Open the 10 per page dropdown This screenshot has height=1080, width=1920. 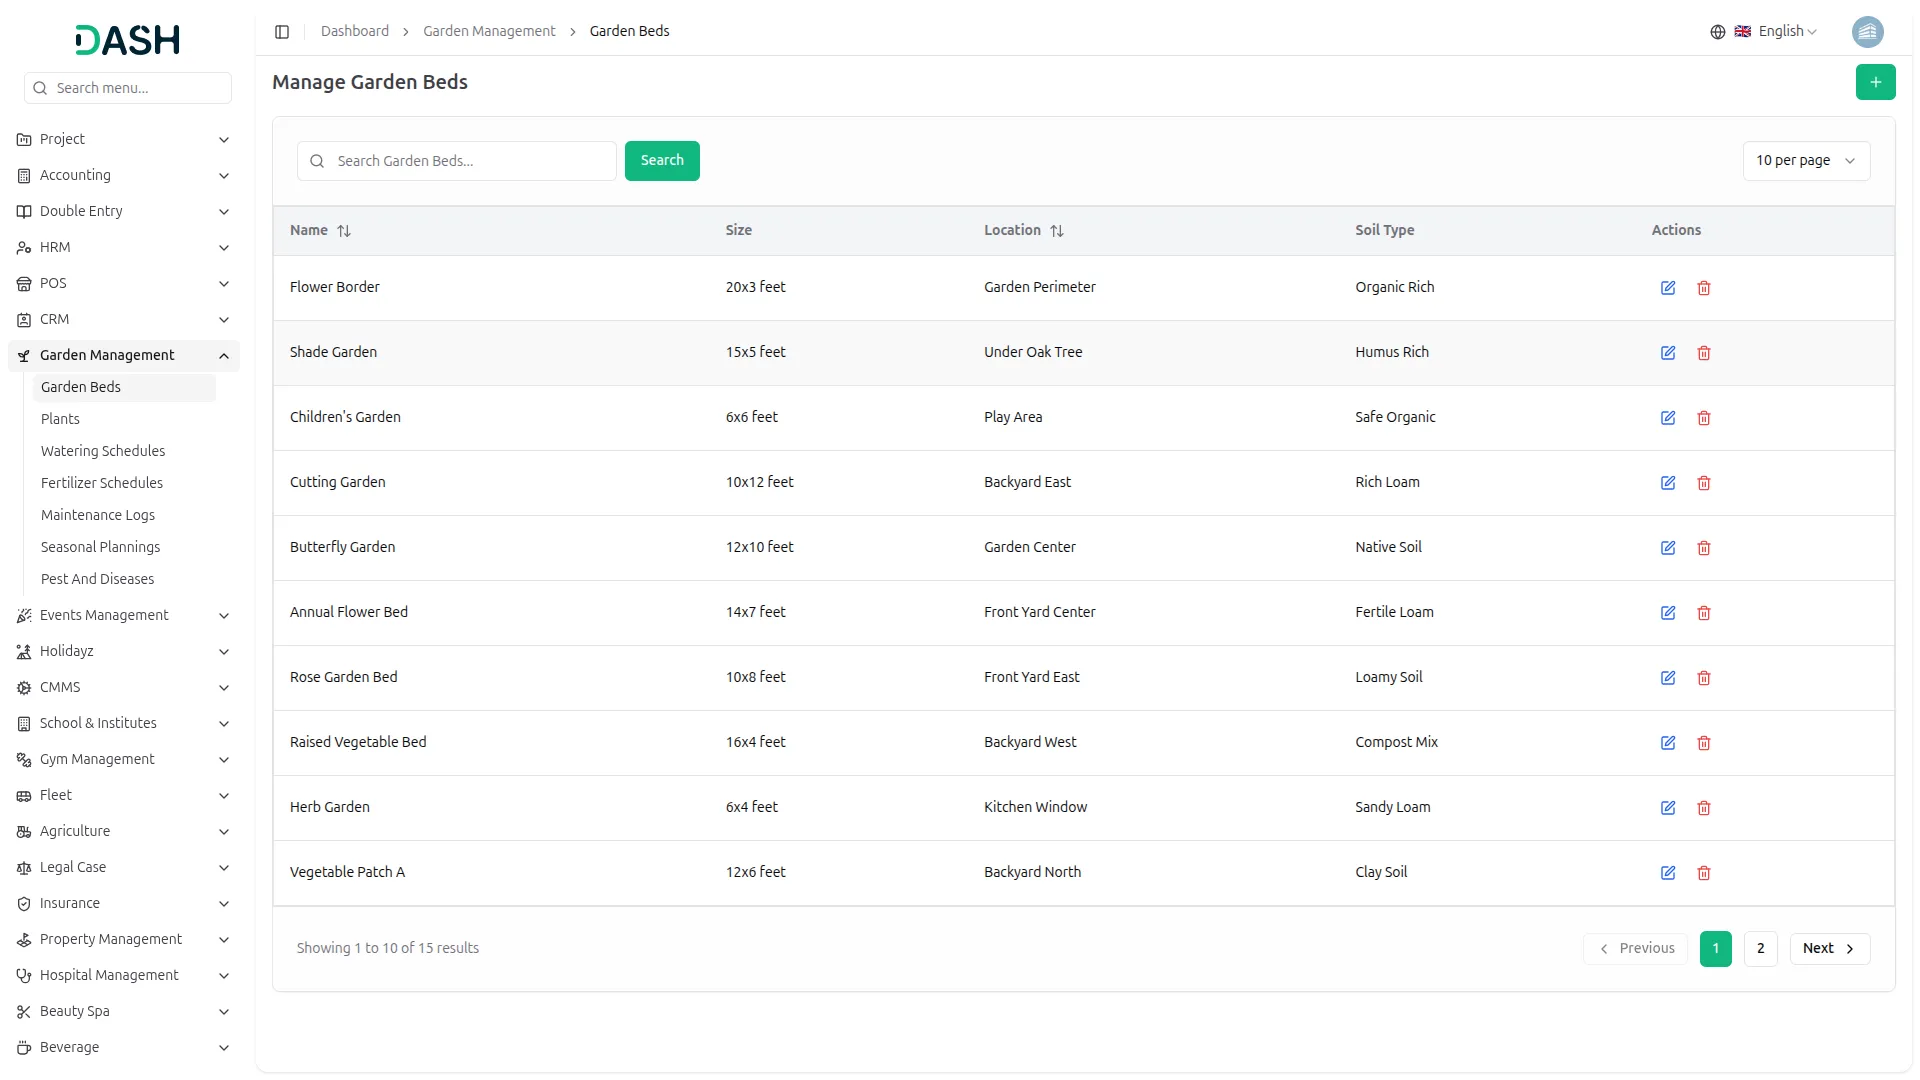click(1805, 161)
